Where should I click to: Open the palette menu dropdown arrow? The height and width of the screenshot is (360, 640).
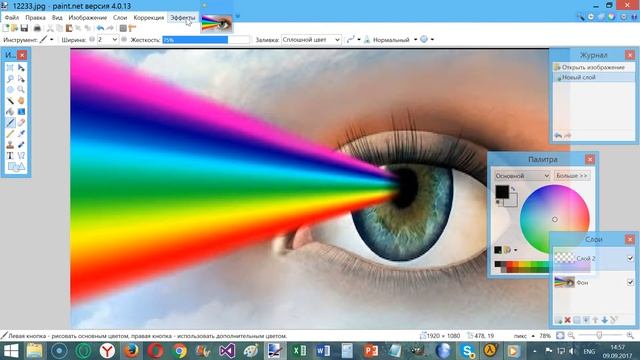tap(516, 250)
